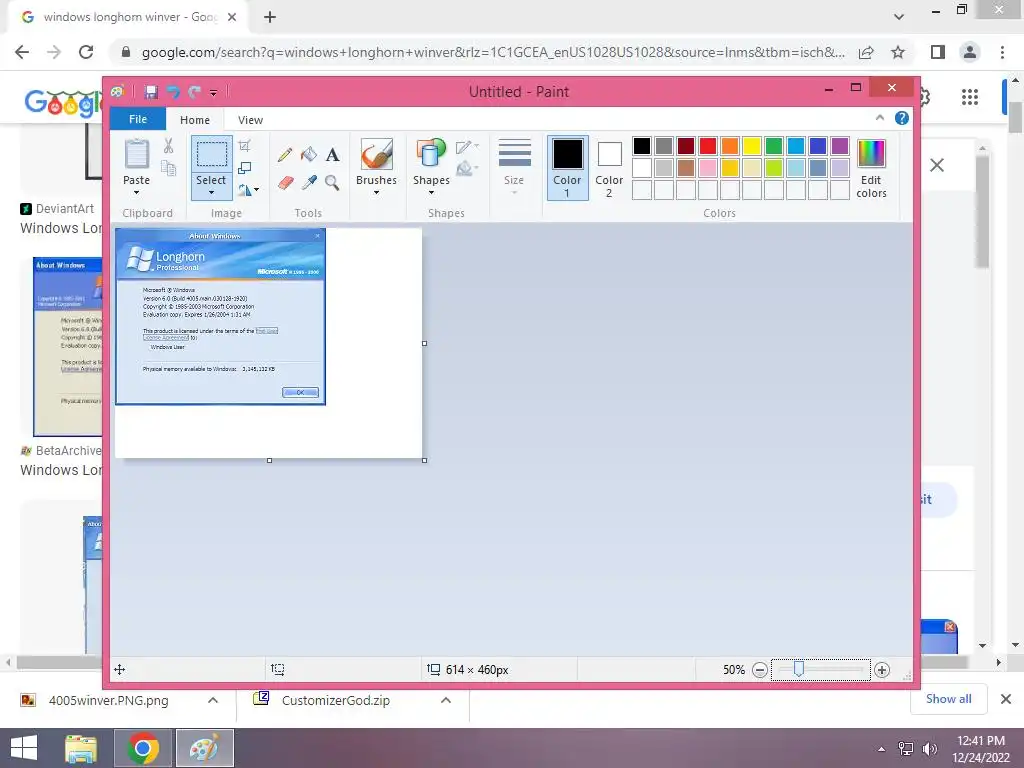Open Edit colors dialog
This screenshot has width=1024, height=768.
pyautogui.click(x=871, y=168)
